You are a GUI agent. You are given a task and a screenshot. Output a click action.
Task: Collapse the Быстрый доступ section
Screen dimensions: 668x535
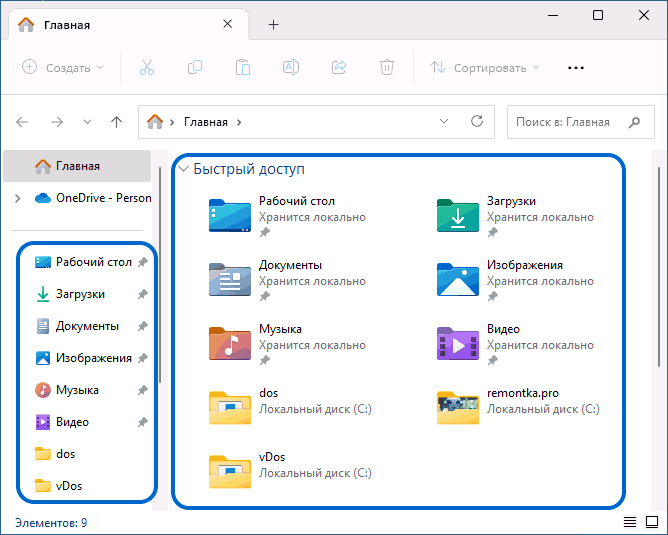tap(184, 169)
